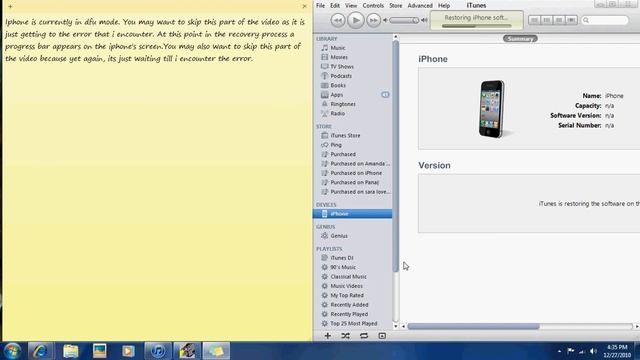This screenshot has width=640, height=360.
Task: Toggle shuffle at bottom of iTunes
Action: [345, 336]
